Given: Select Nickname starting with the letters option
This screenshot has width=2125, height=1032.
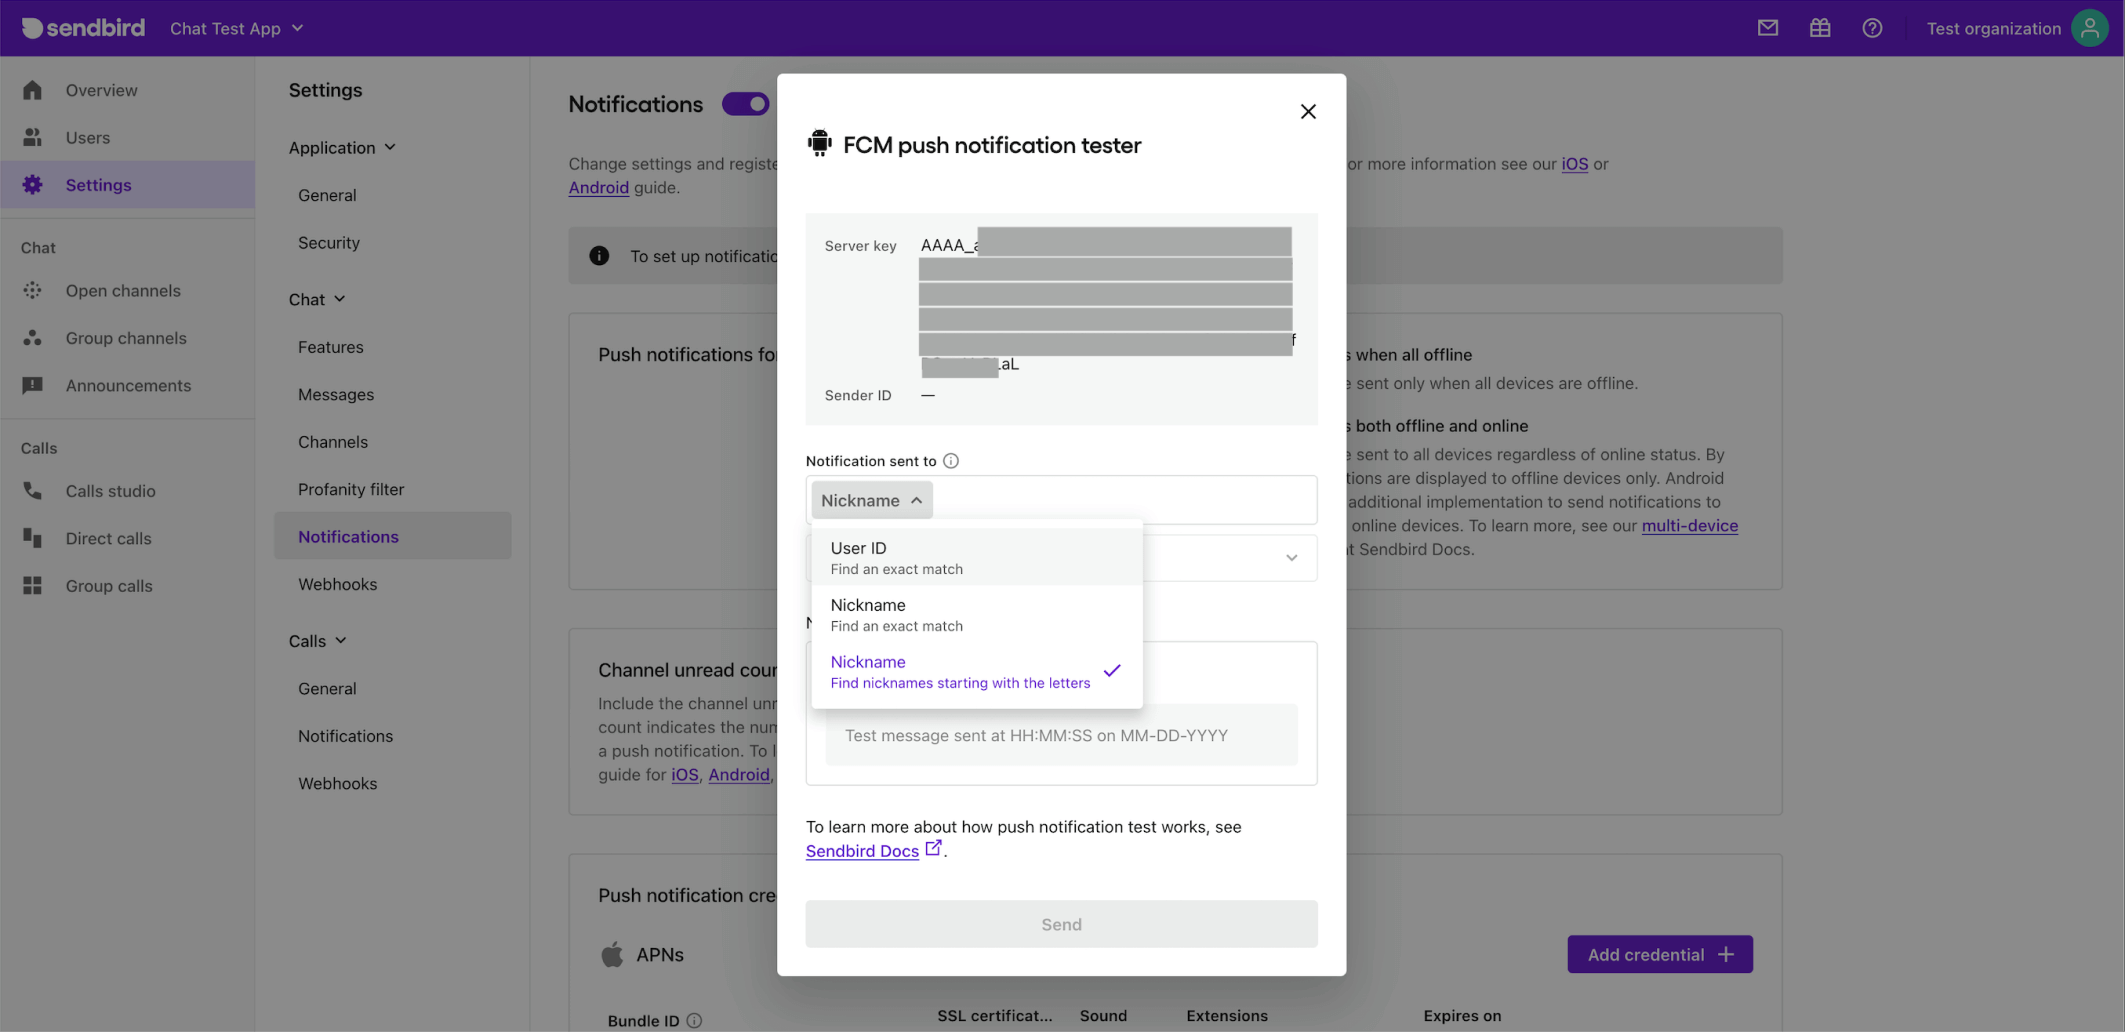Looking at the screenshot, I should (977, 671).
